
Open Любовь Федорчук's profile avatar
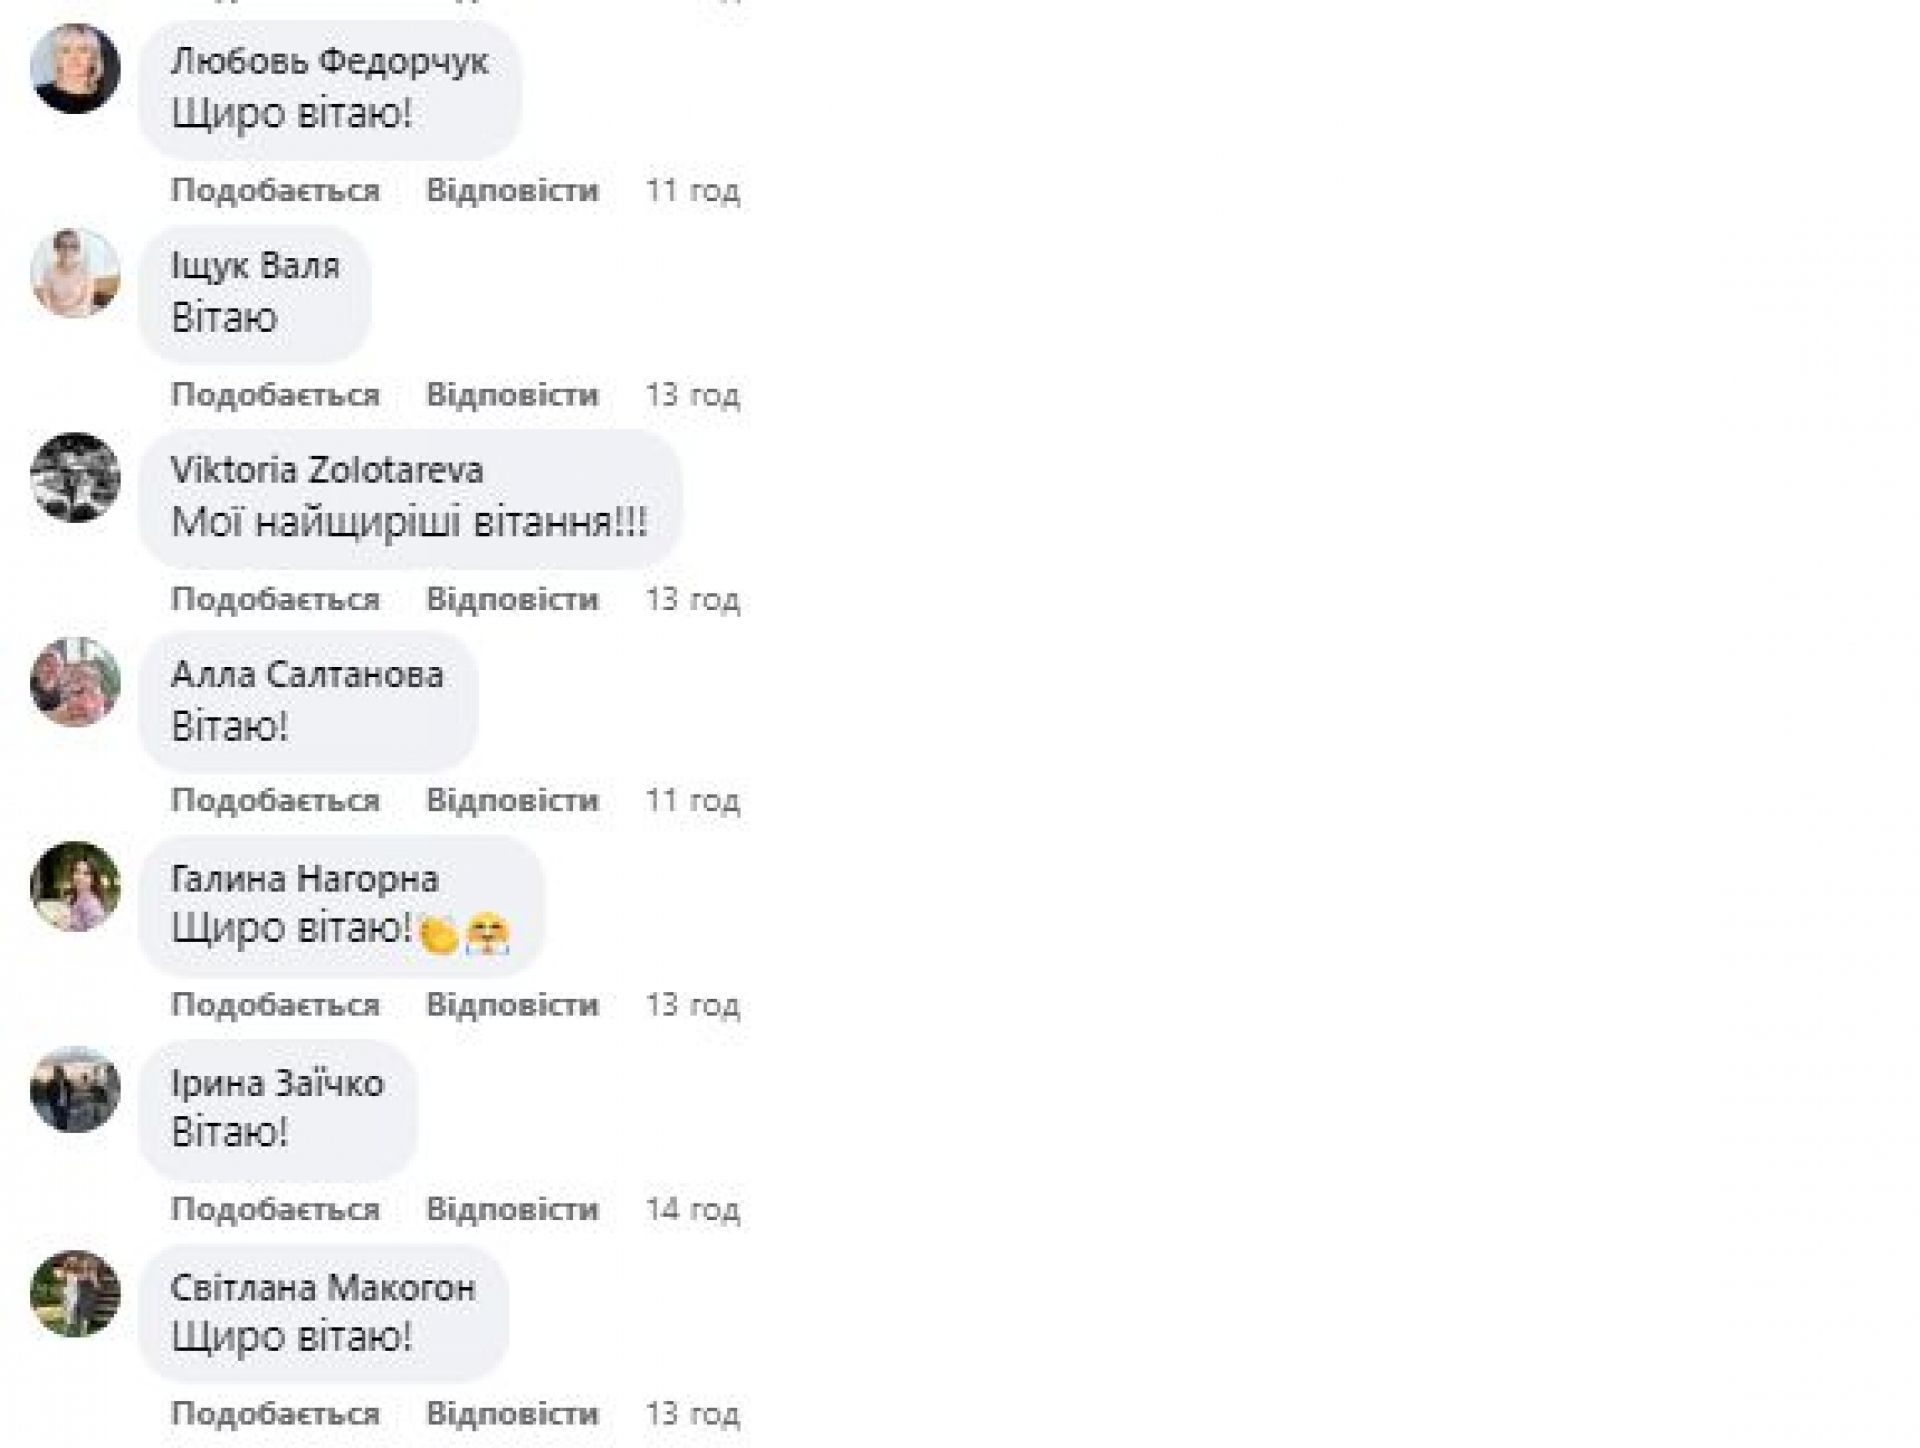[x=75, y=69]
